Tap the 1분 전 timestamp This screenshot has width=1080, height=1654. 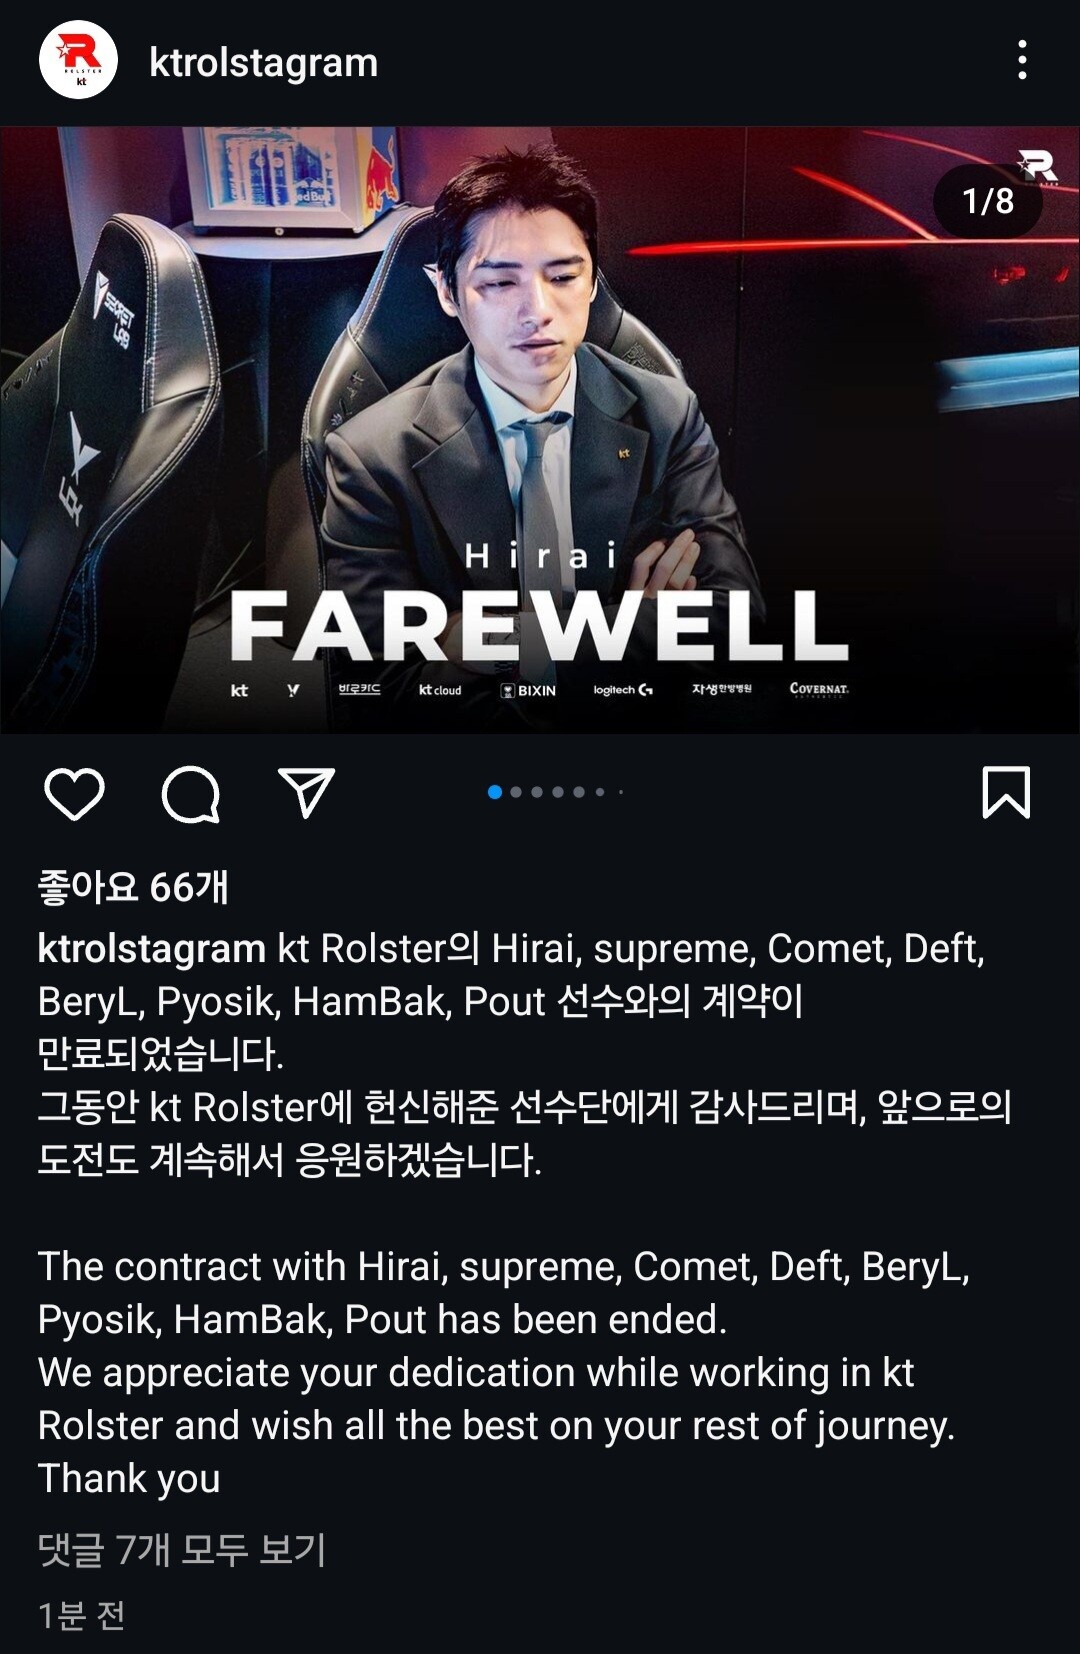(x=81, y=1615)
